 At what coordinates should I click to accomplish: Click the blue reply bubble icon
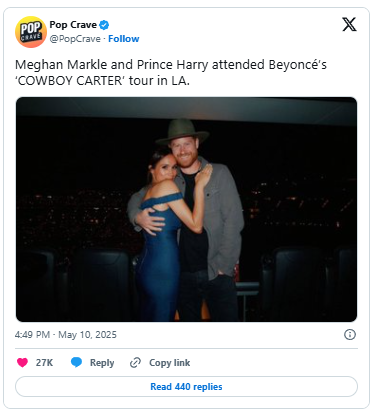pyautogui.click(x=76, y=362)
